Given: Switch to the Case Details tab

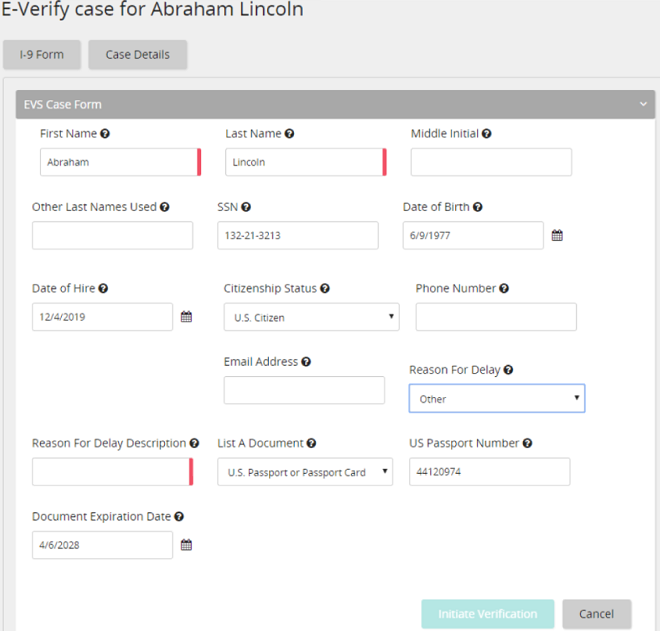Looking at the screenshot, I should point(138,55).
